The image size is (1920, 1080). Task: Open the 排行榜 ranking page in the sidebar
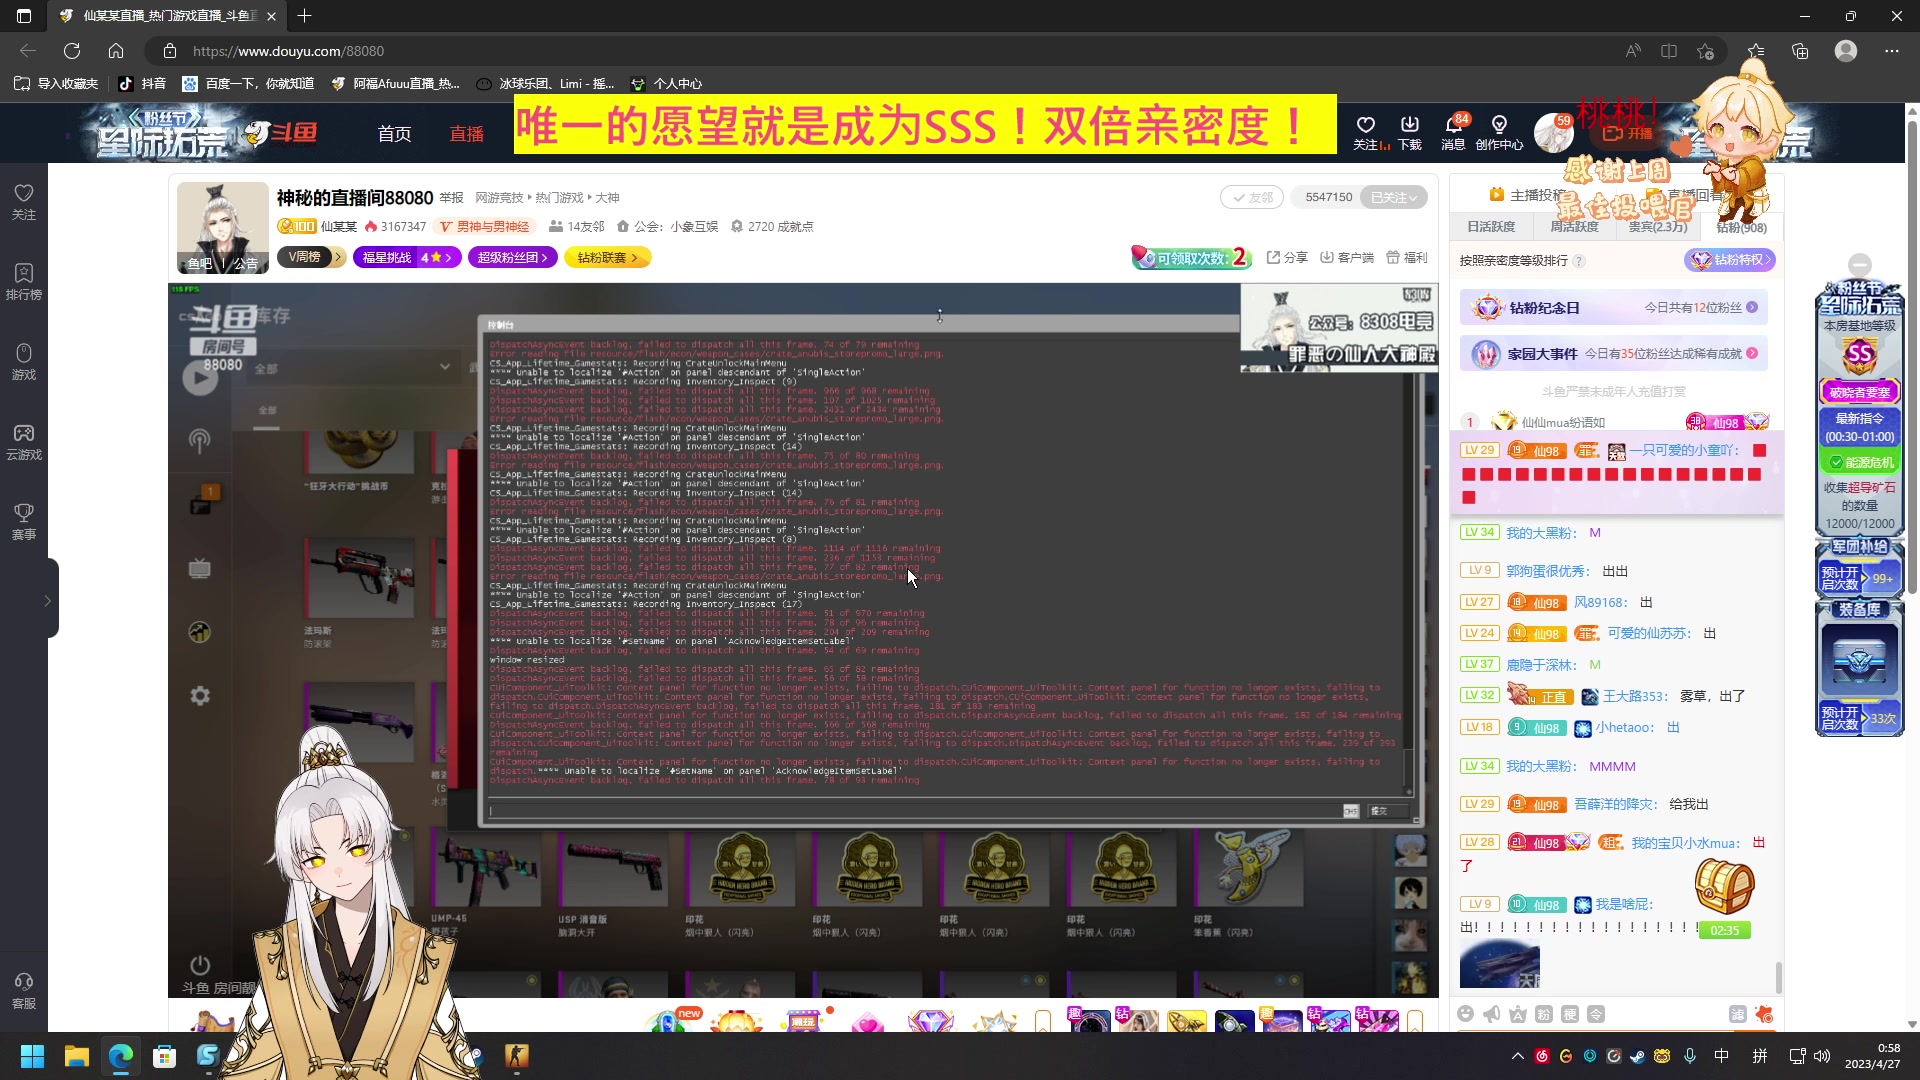pyautogui.click(x=24, y=281)
